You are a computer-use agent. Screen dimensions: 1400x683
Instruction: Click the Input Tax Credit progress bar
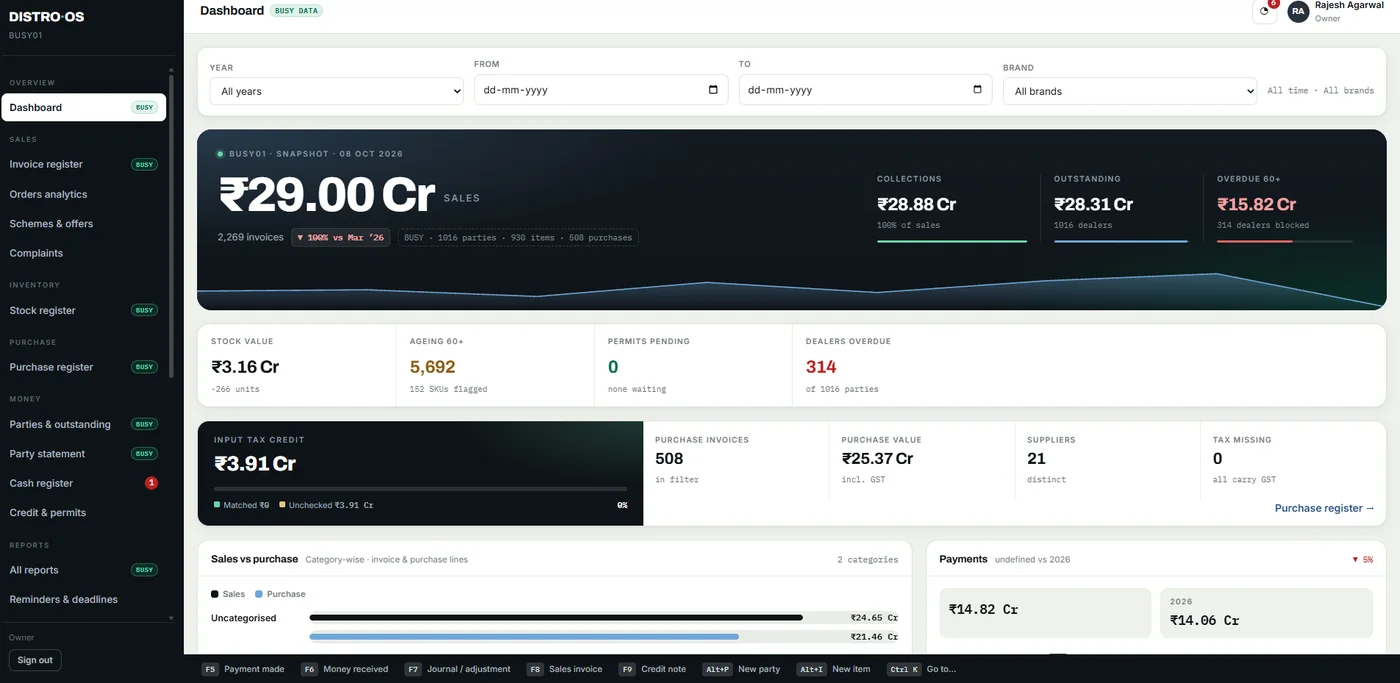pos(421,489)
